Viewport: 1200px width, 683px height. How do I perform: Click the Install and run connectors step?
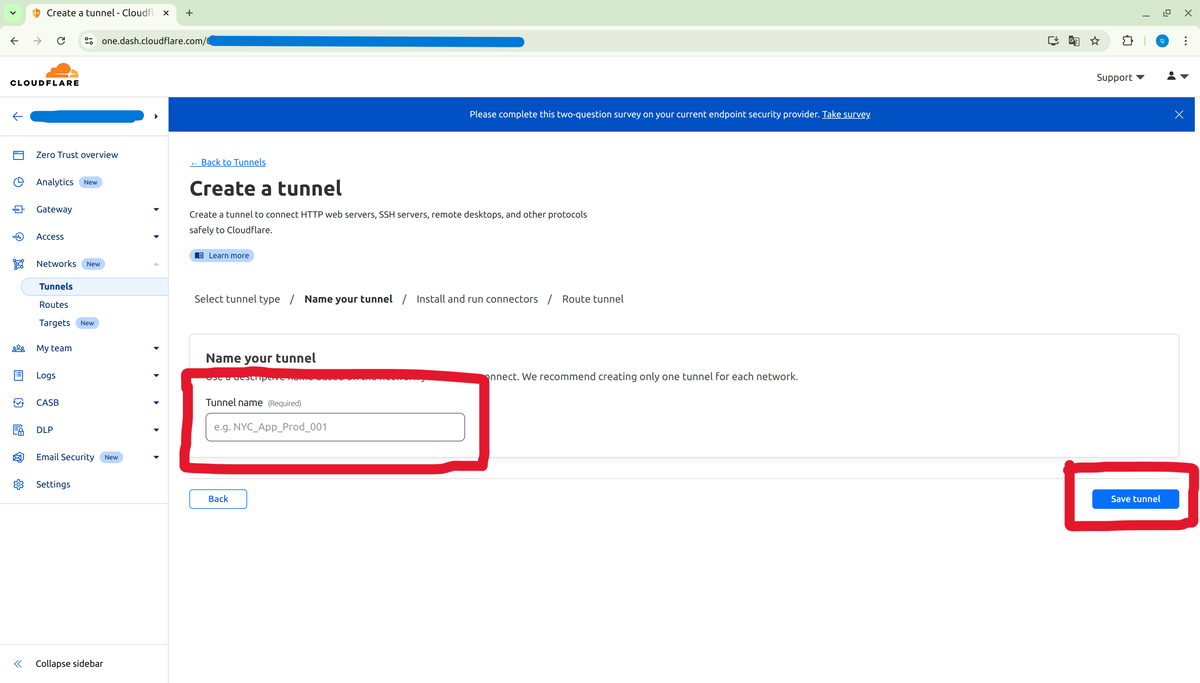tap(477, 299)
